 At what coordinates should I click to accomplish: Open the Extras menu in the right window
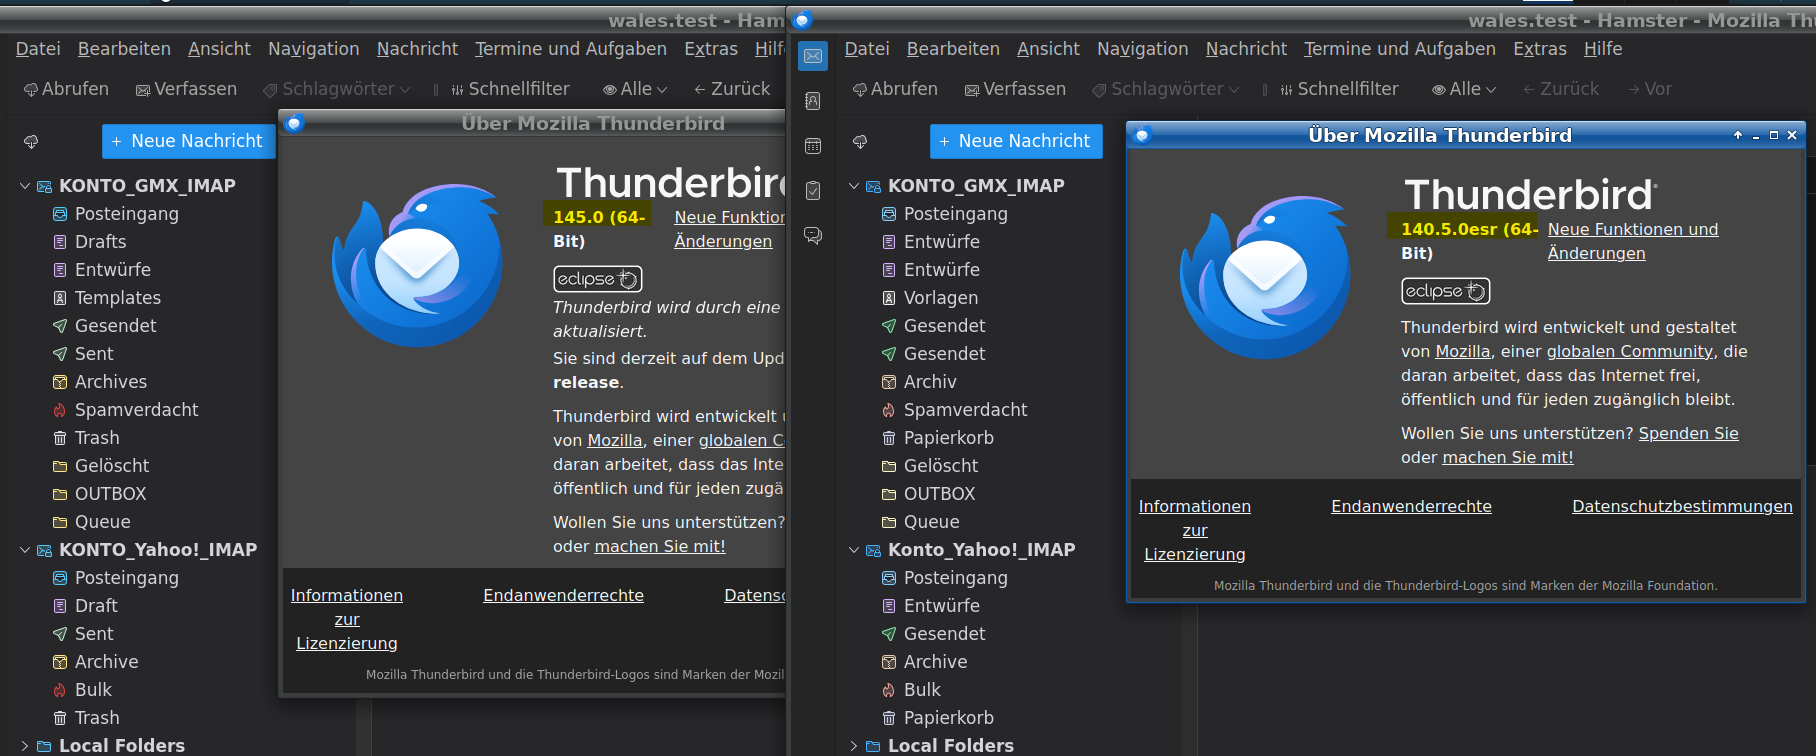(1539, 49)
